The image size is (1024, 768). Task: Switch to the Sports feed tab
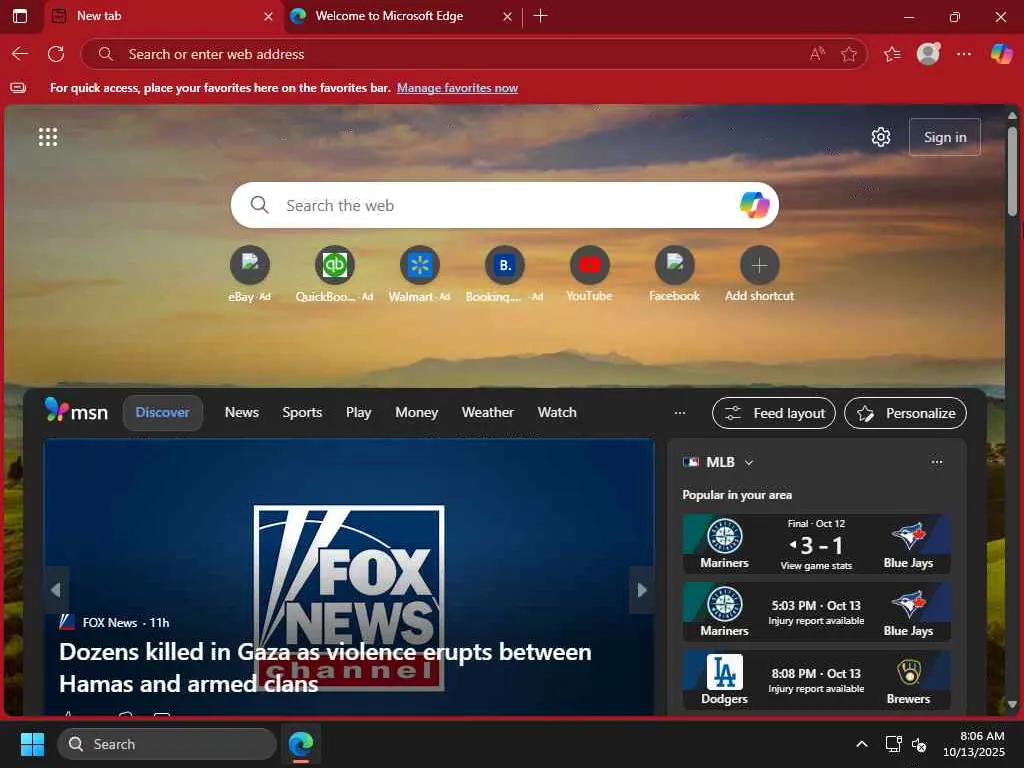click(x=302, y=413)
